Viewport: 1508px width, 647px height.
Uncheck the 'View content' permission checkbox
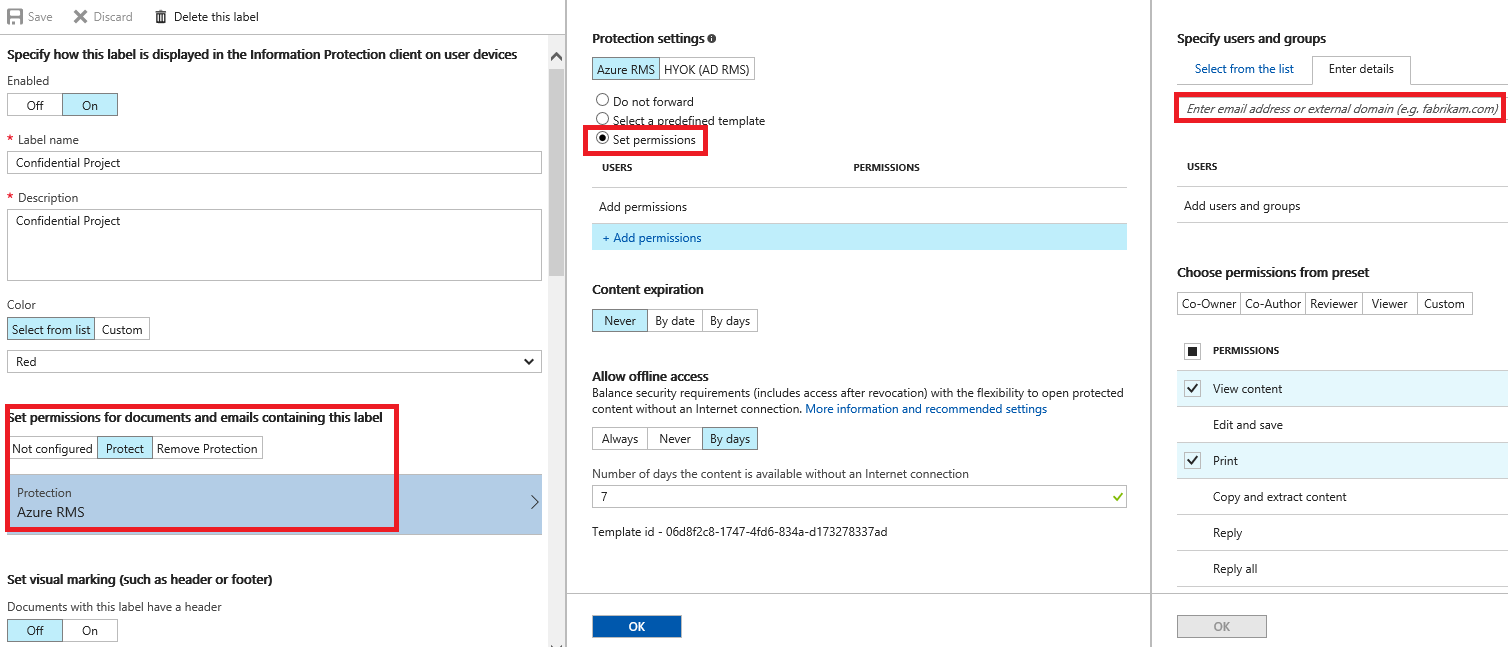(x=1192, y=389)
